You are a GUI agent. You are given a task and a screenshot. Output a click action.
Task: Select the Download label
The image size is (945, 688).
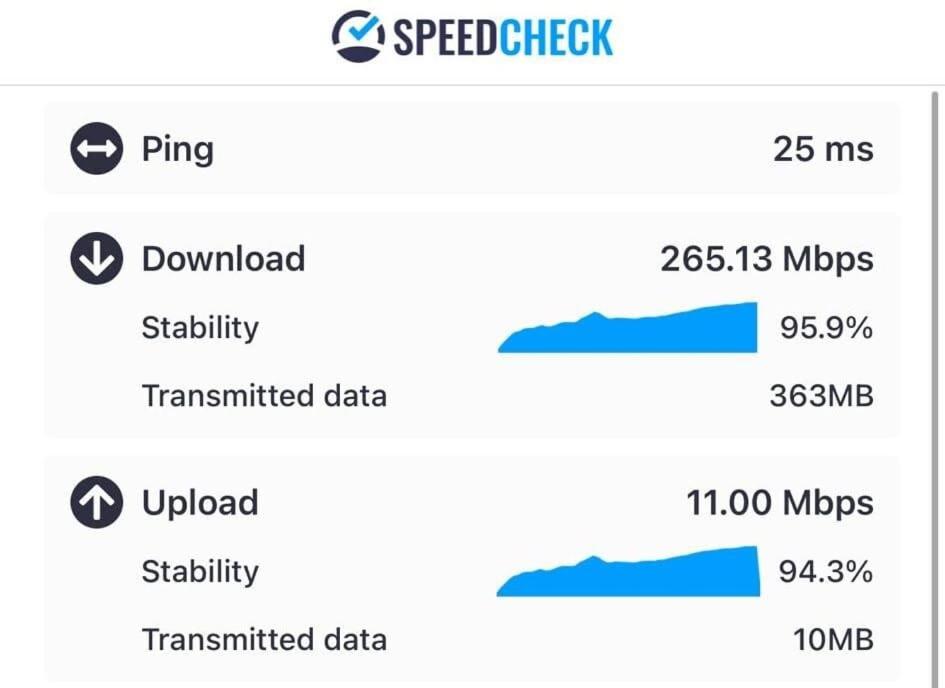(x=224, y=259)
